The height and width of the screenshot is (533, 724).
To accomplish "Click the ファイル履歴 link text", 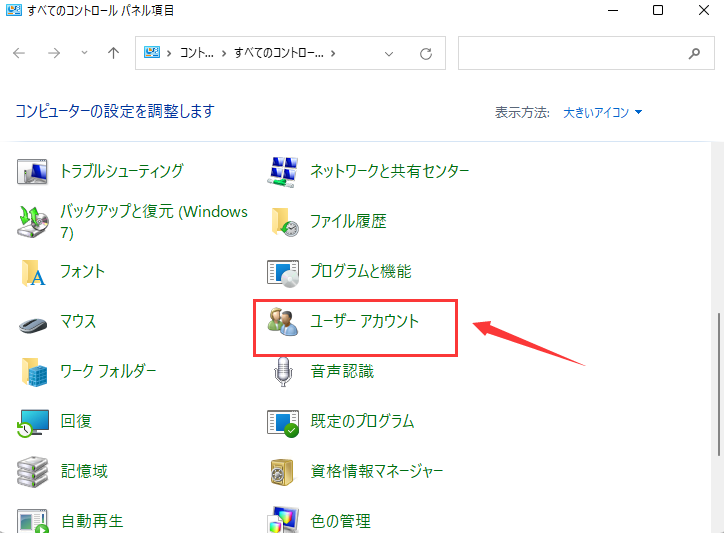I will point(348,222).
